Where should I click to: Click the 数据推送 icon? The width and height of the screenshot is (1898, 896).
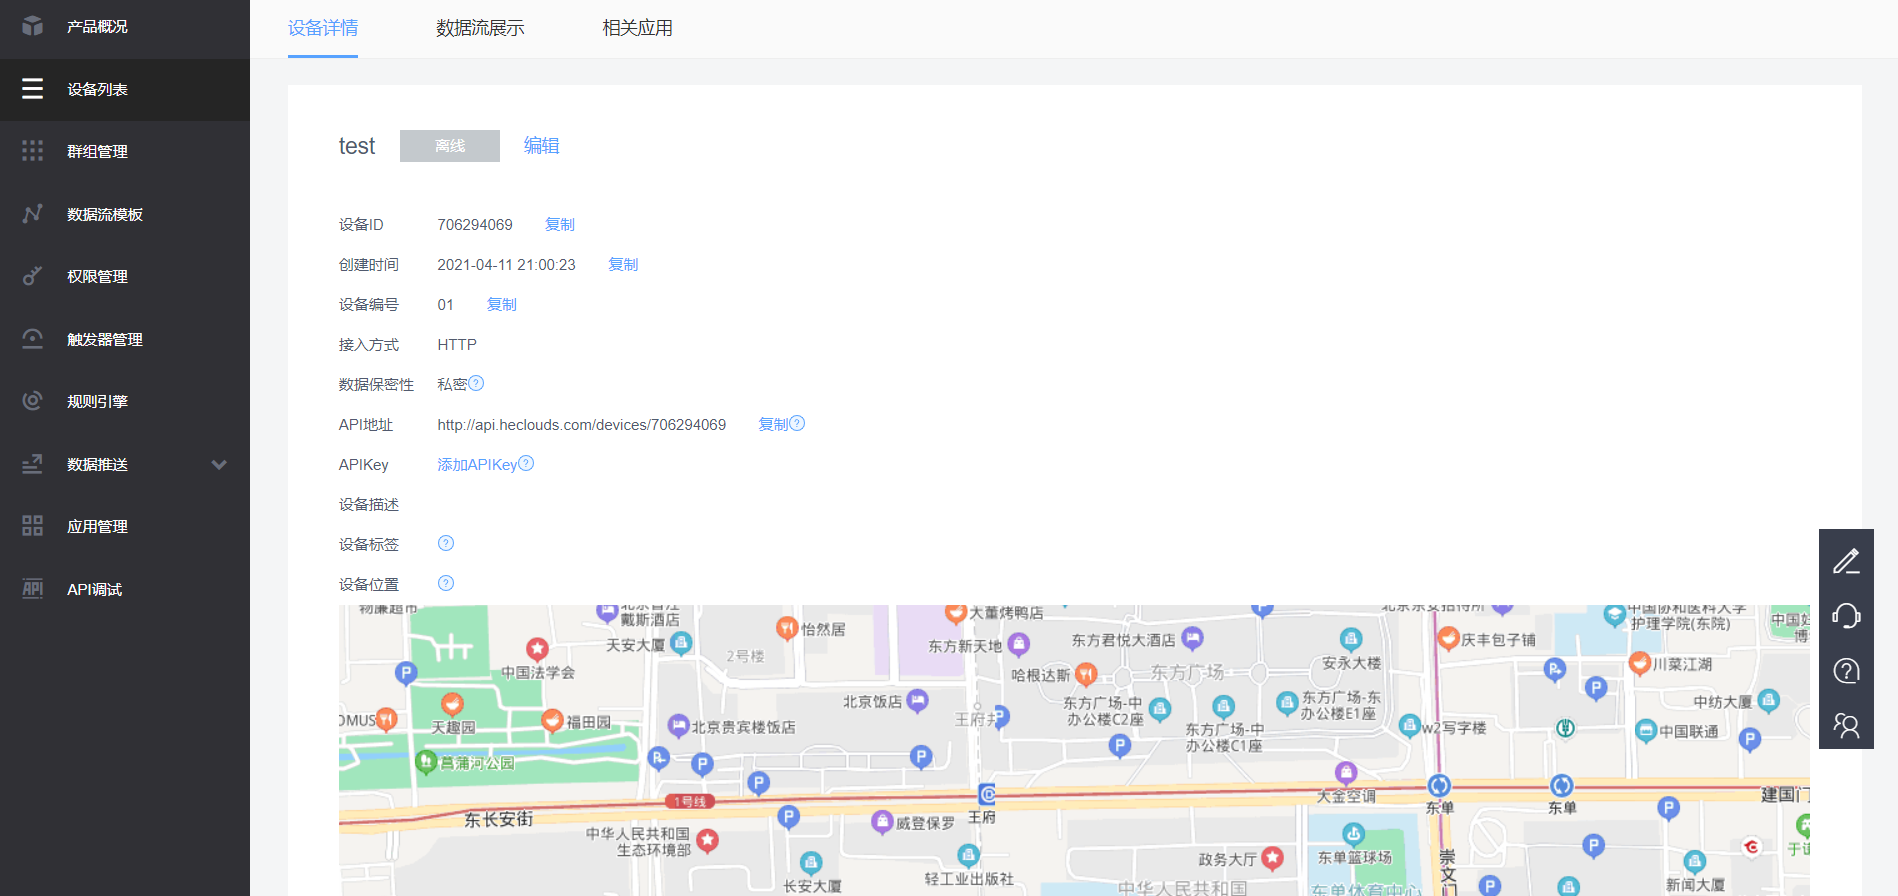(x=33, y=464)
